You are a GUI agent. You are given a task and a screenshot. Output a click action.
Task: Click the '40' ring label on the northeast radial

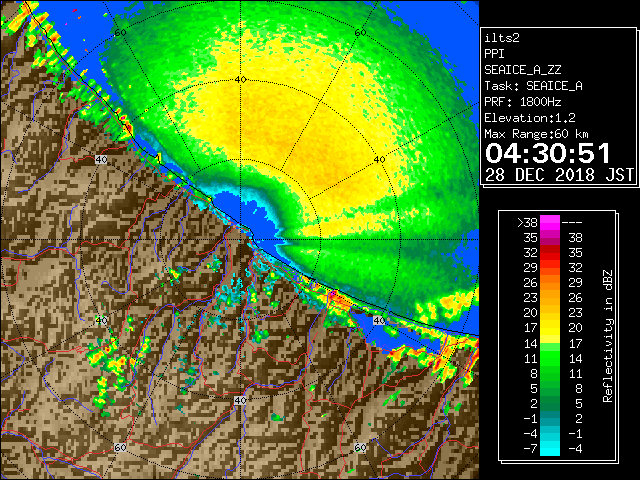pos(380,160)
